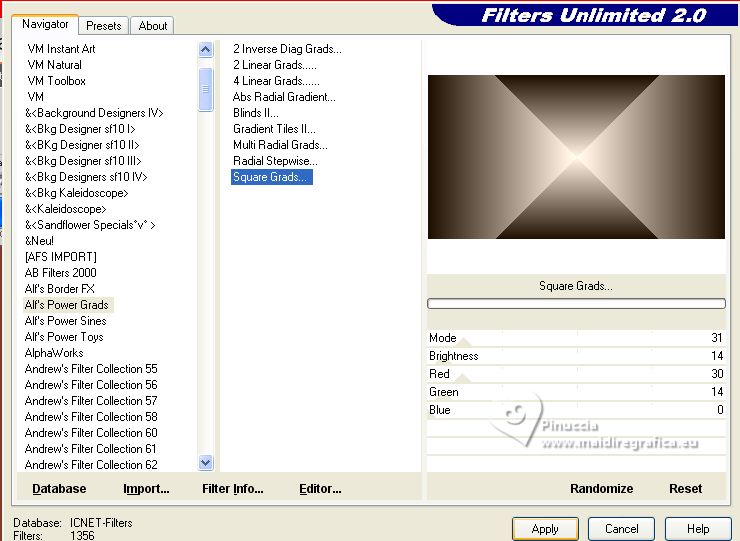Open &<Background Designers IV> category

(x=94, y=113)
